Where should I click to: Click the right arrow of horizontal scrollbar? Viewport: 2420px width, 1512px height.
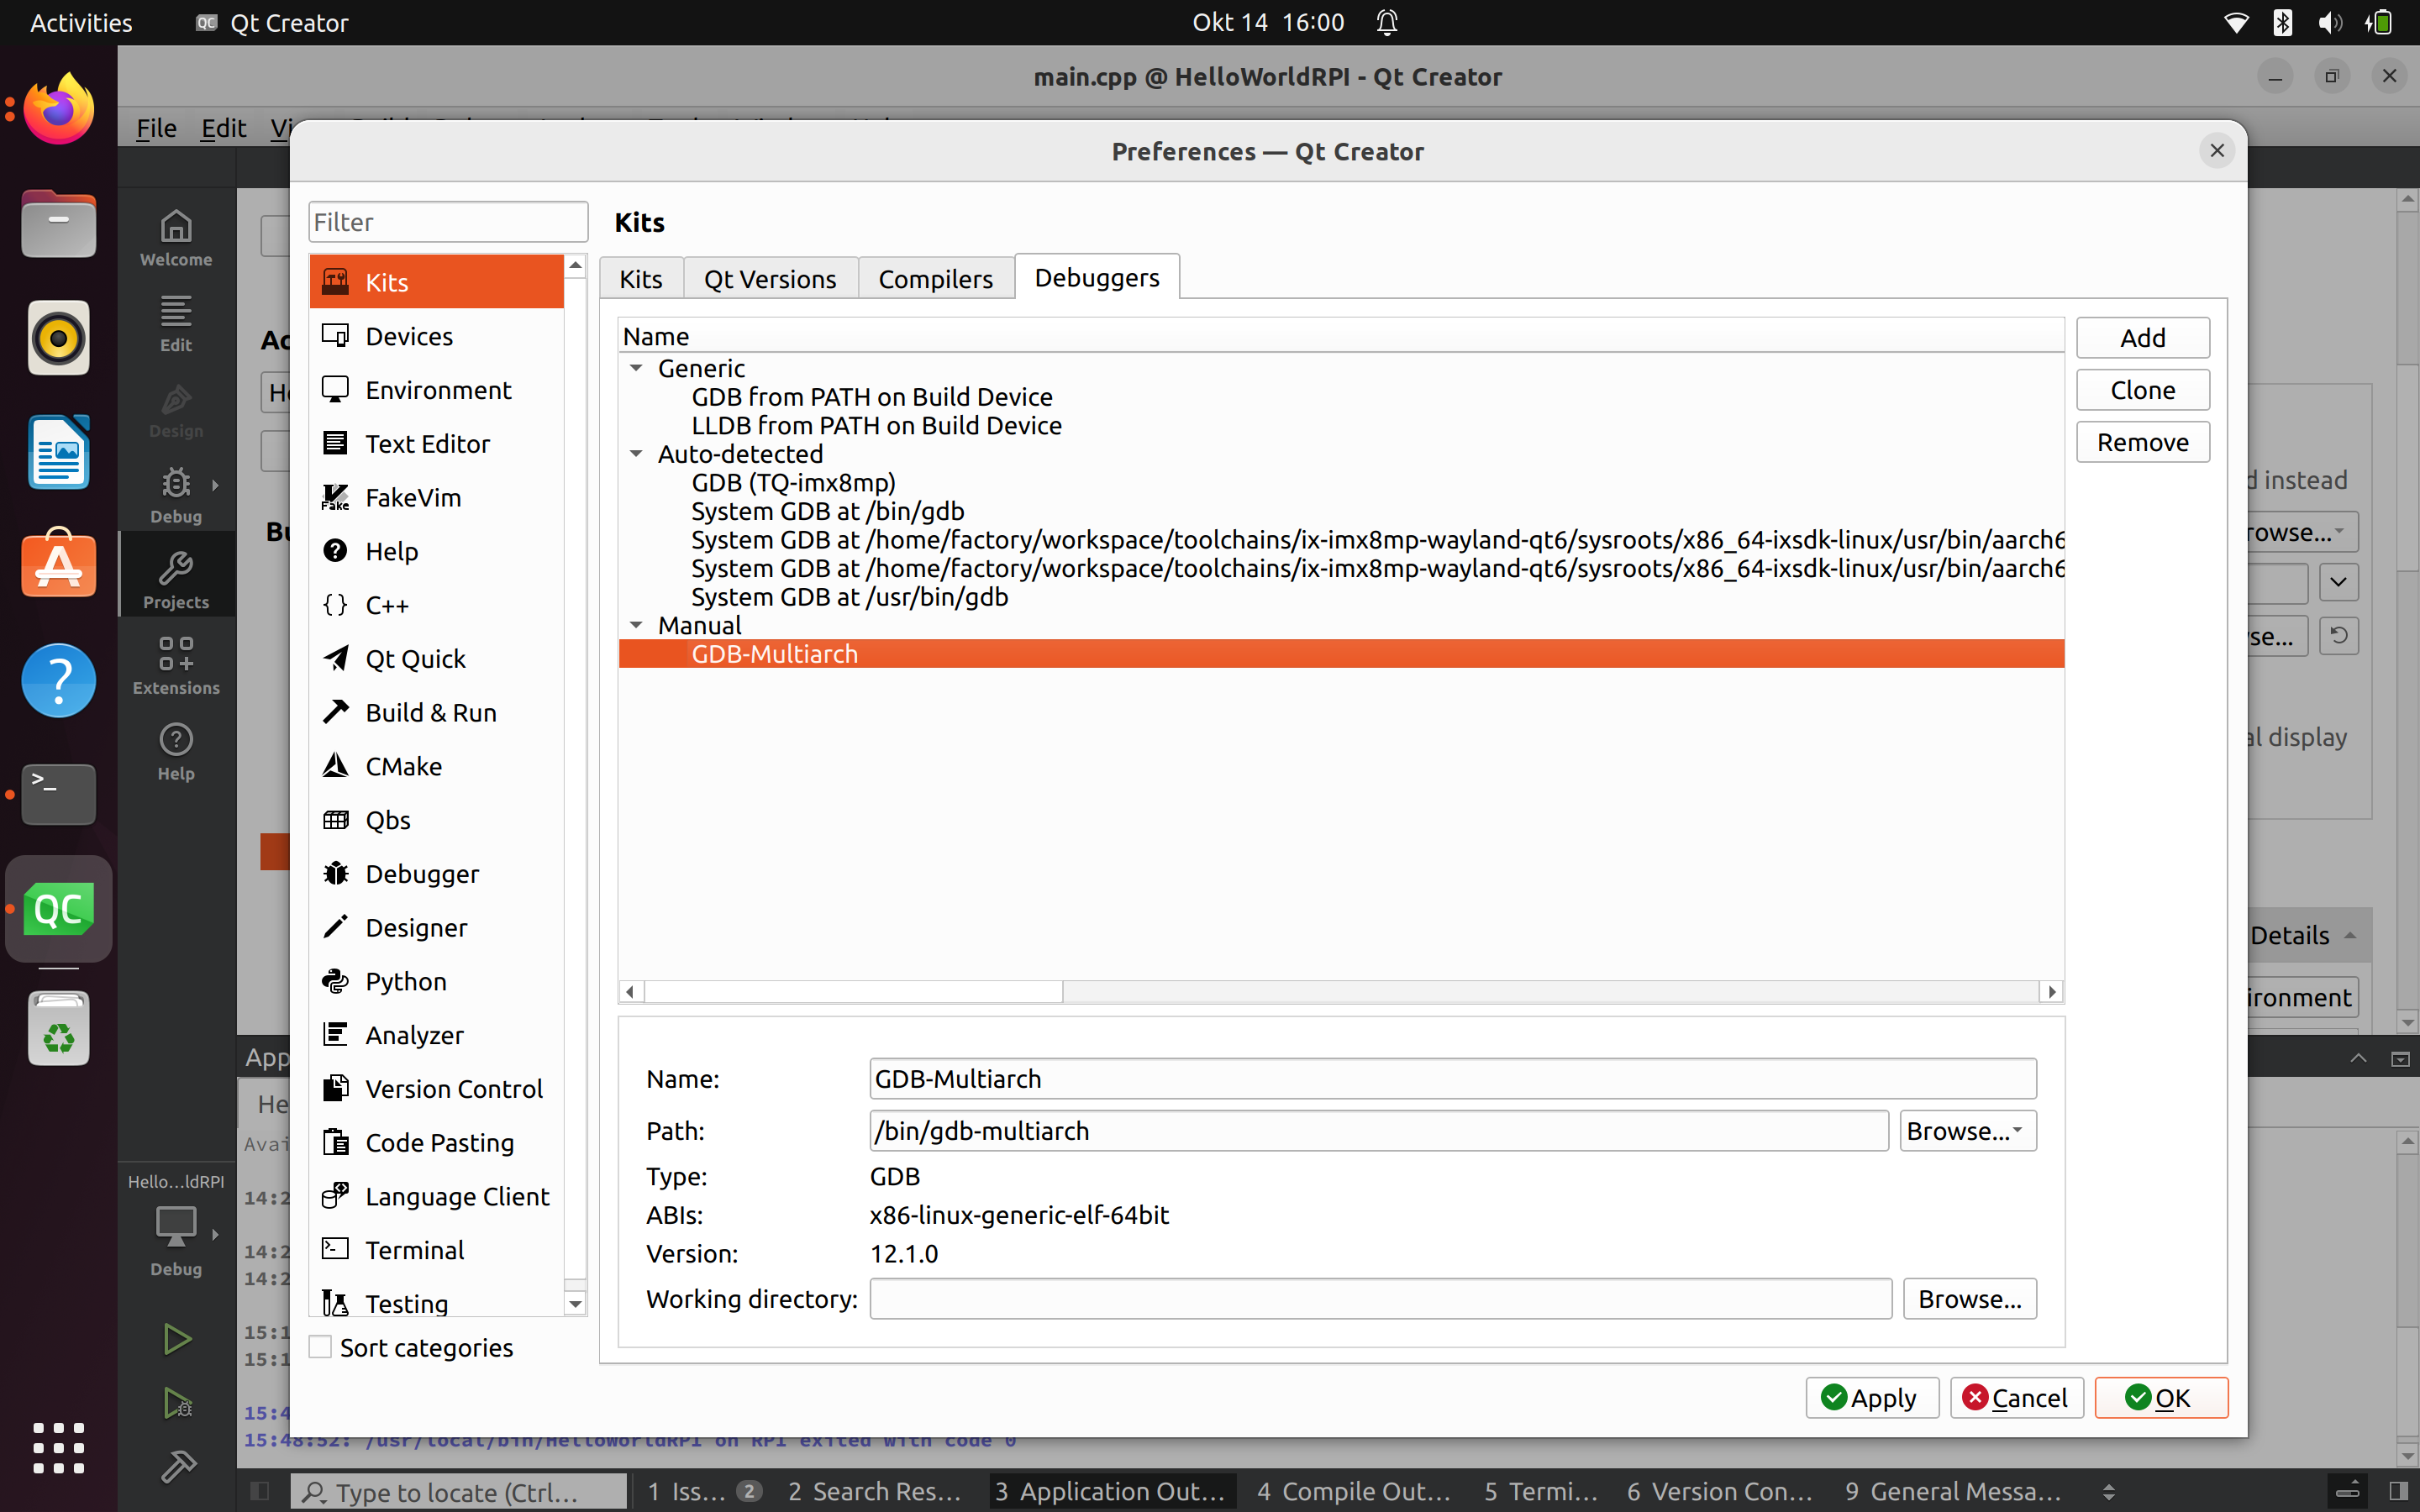(x=2052, y=991)
